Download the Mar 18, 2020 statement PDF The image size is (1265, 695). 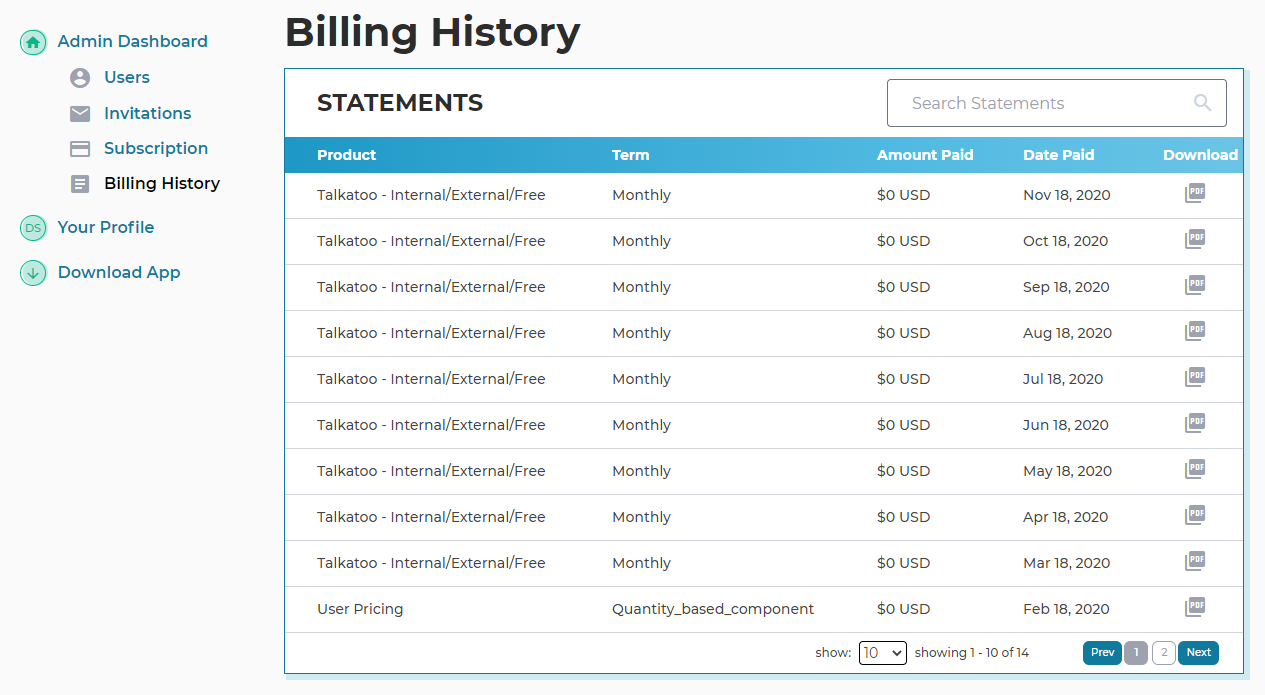coord(1195,562)
